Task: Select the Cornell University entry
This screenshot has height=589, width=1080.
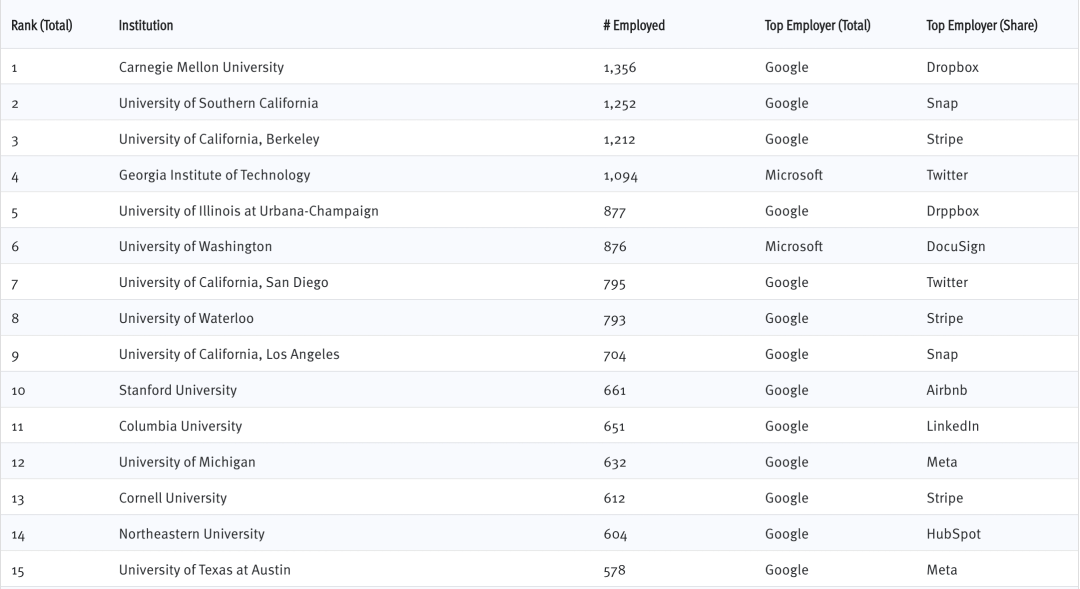Action: click(x=173, y=498)
